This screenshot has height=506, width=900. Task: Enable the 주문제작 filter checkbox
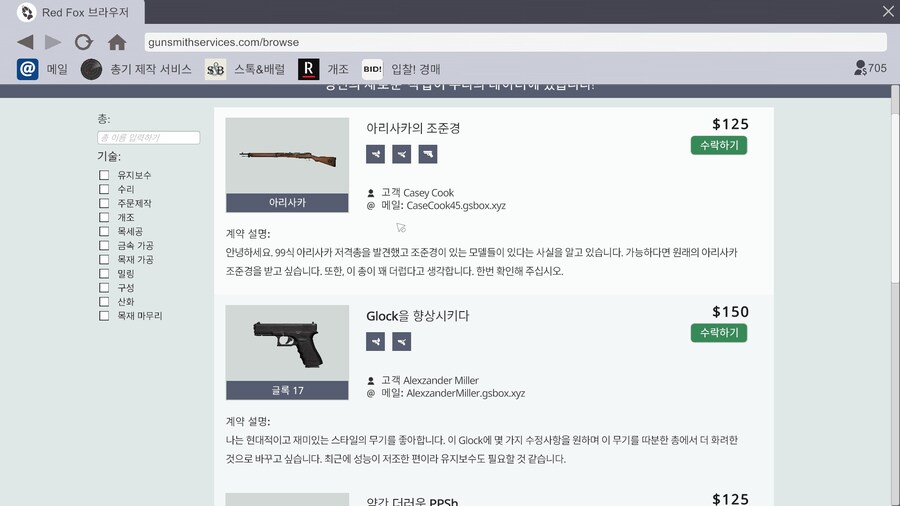pos(104,203)
